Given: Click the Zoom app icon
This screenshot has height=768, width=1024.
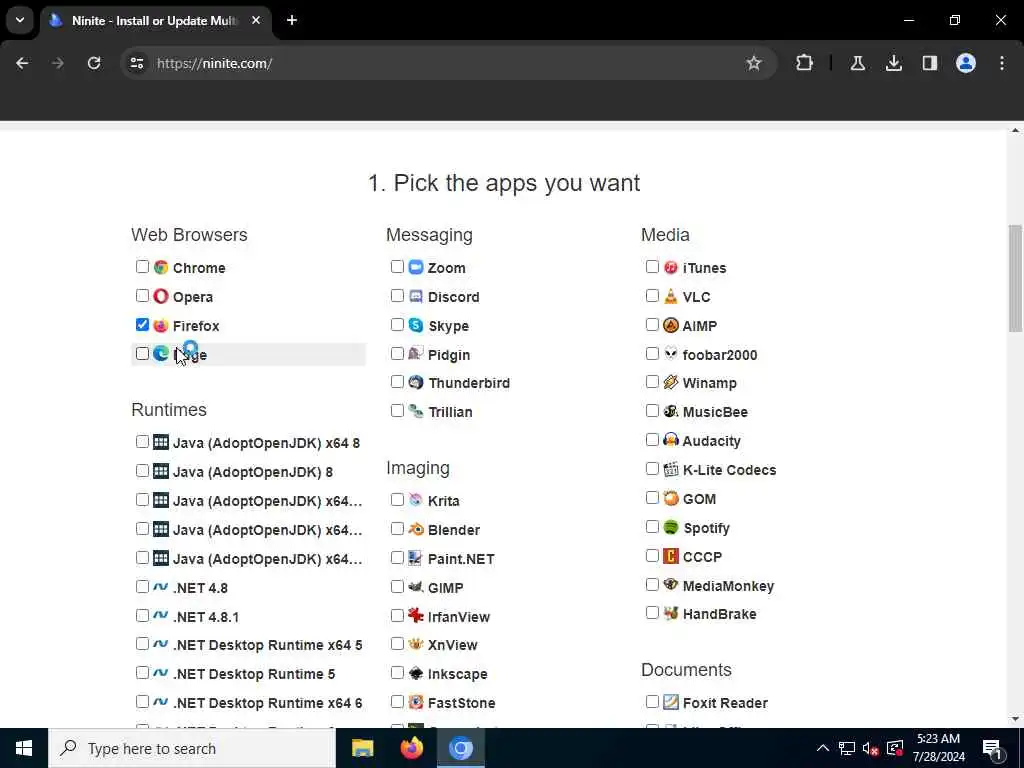Looking at the screenshot, I should click(x=416, y=267).
